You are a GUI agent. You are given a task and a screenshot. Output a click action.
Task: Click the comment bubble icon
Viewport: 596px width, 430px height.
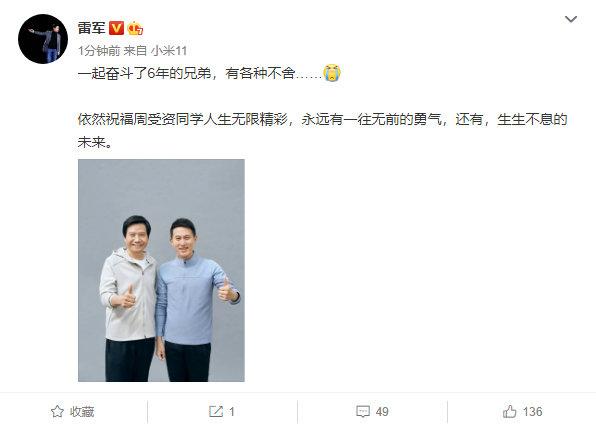(x=363, y=411)
